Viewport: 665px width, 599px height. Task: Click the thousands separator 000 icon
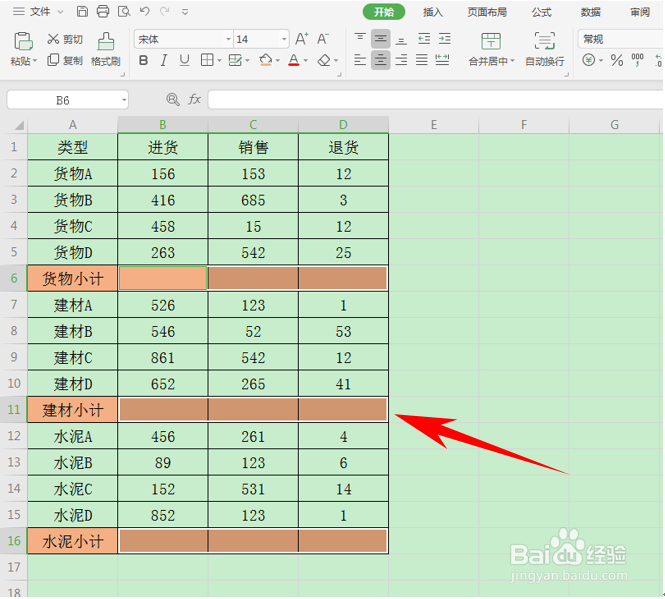point(637,60)
